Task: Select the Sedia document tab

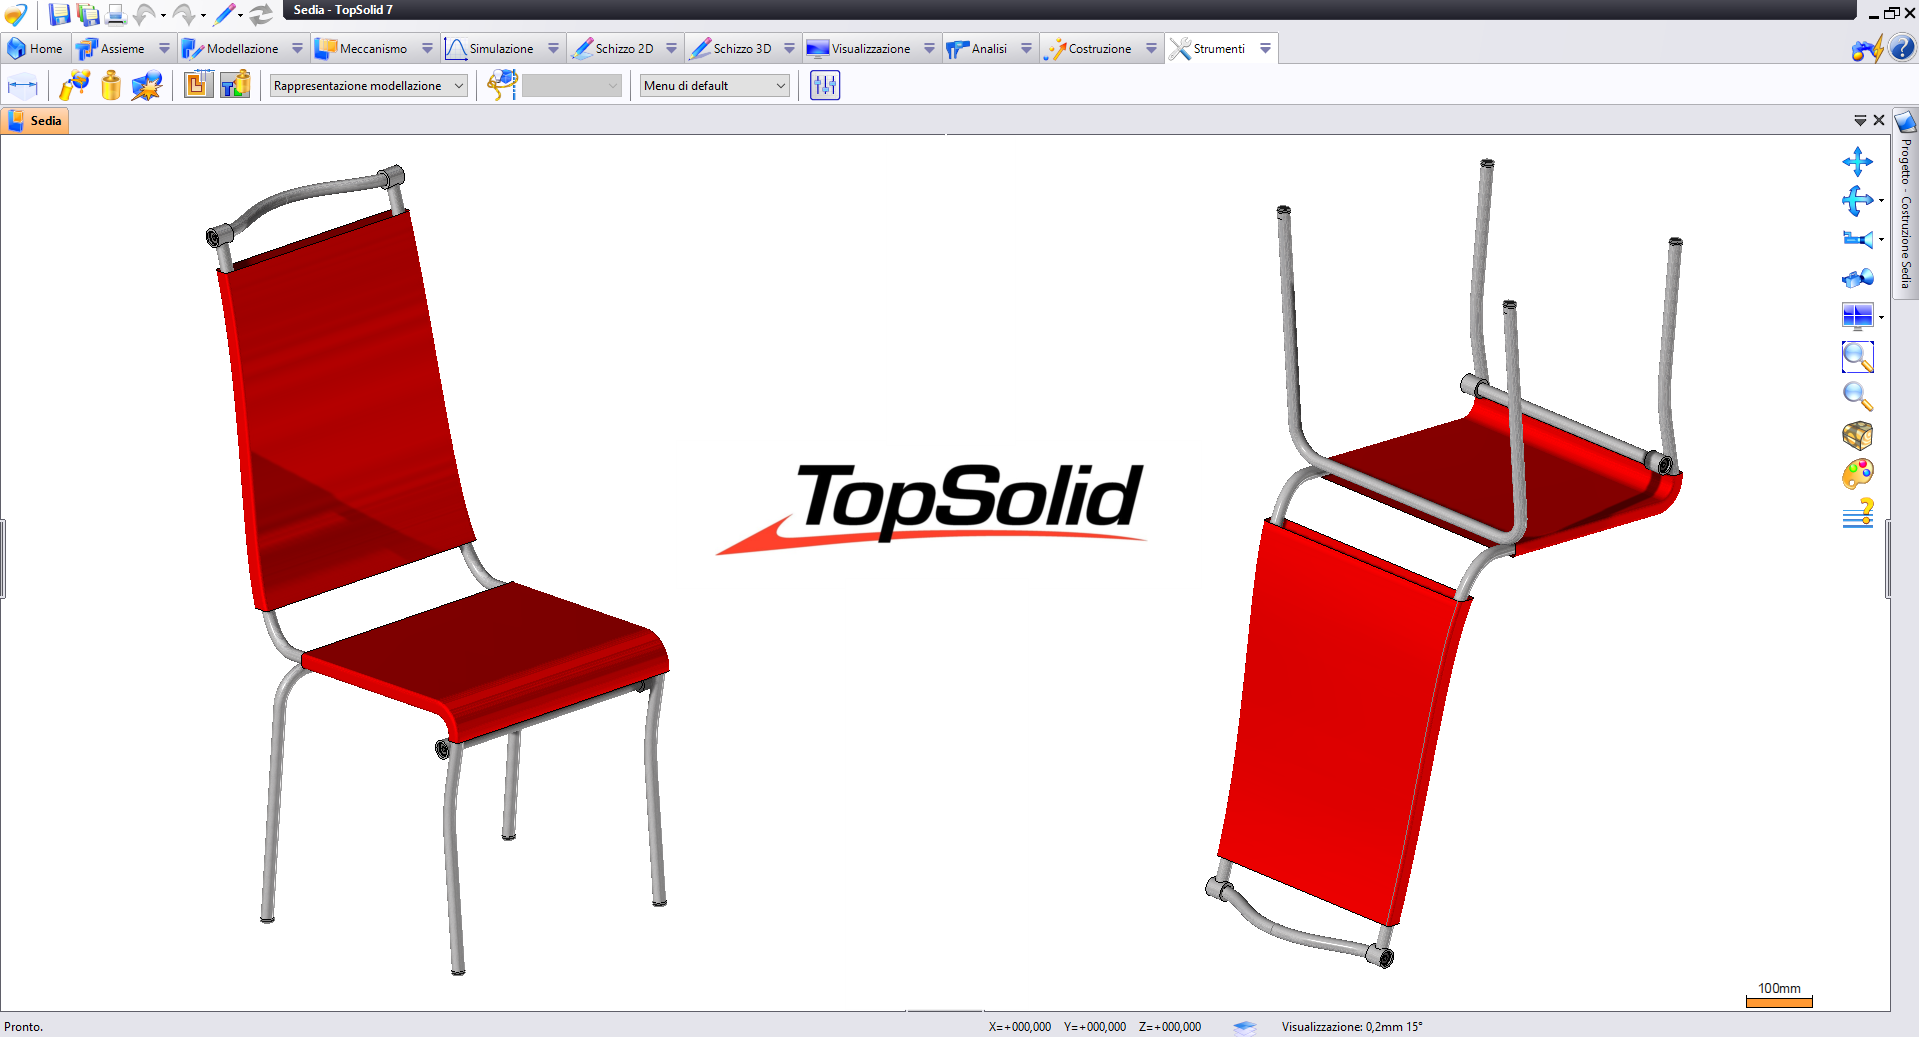Action: (x=36, y=120)
